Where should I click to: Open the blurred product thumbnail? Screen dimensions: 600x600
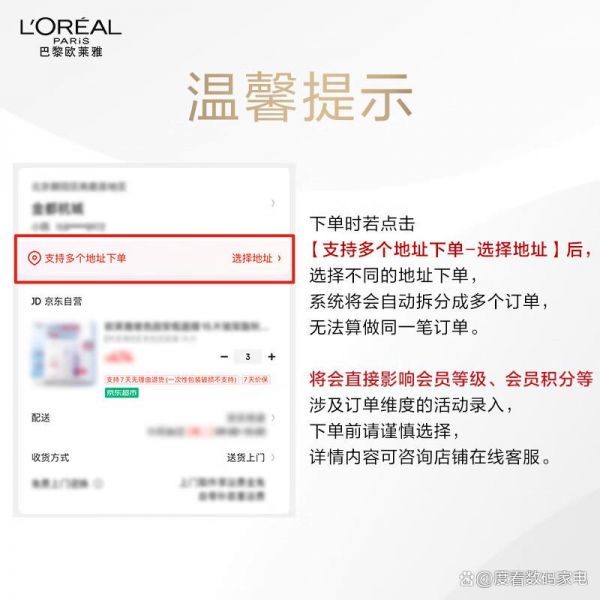[x=64, y=353]
